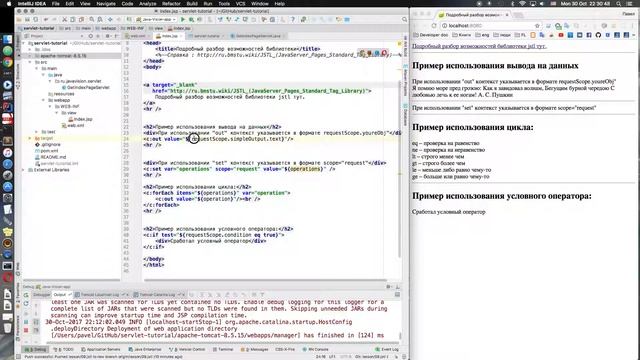Image resolution: width=640 pixels, height=360 pixels.
Task: Expand the target folder node
Action: [30, 138]
